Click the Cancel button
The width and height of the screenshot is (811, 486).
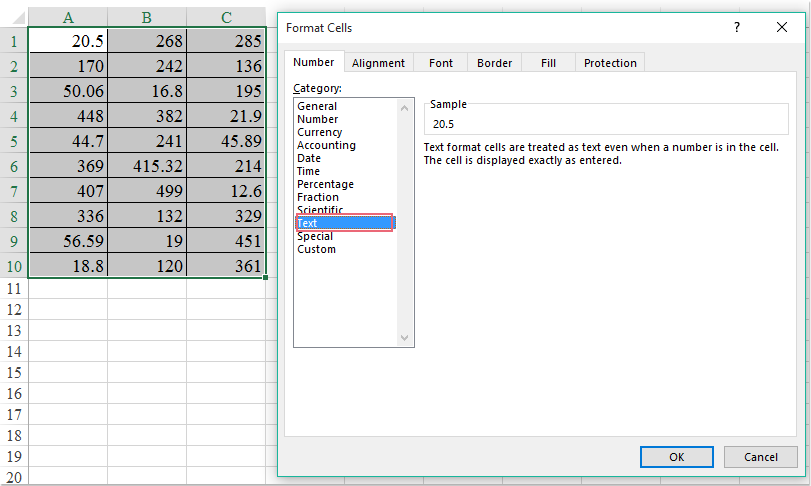pos(761,457)
